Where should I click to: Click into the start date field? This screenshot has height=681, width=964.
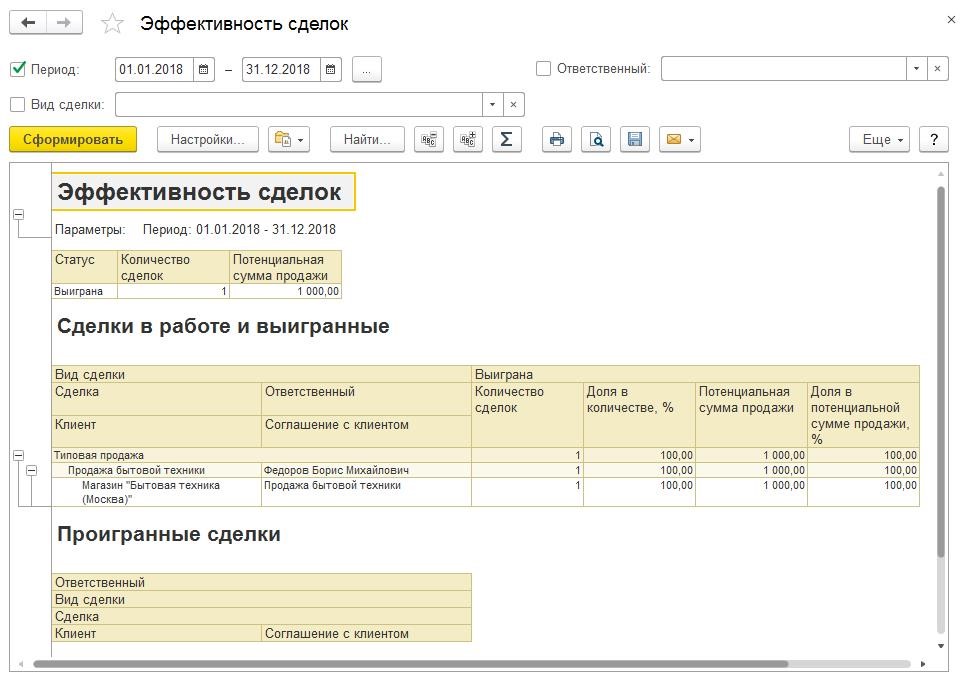point(155,69)
